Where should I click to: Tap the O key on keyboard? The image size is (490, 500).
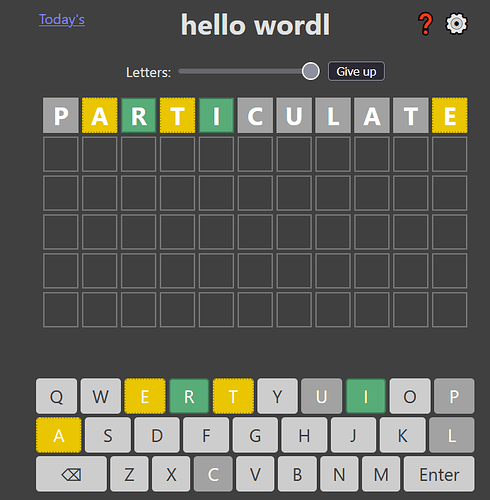pos(410,396)
